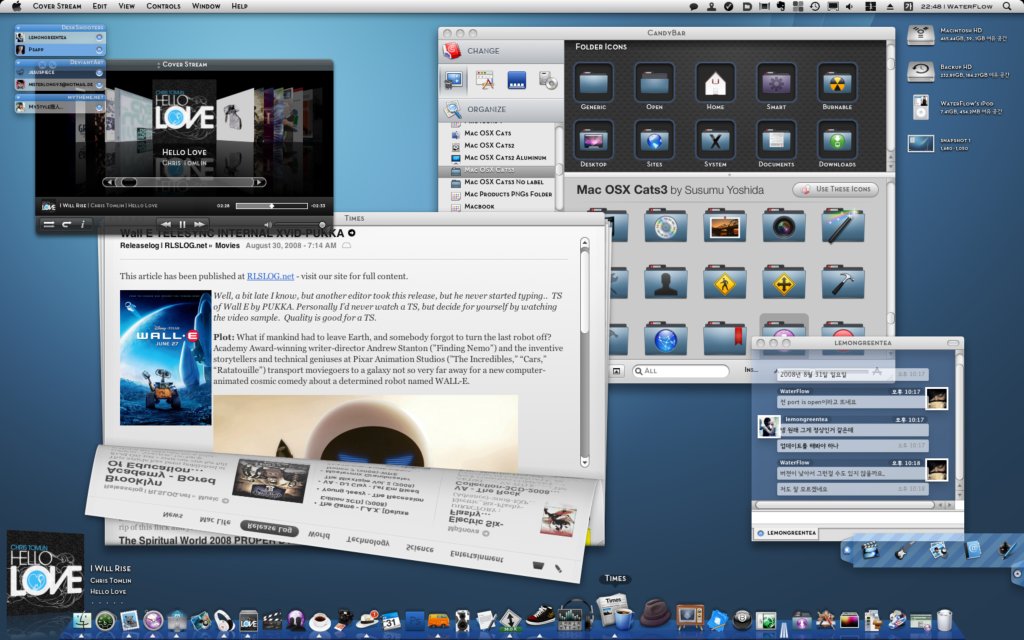Adjust the Cover Stream volume slider
Image resolution: width=1024 pixels, height=640 pixels.
click(300, 225)
